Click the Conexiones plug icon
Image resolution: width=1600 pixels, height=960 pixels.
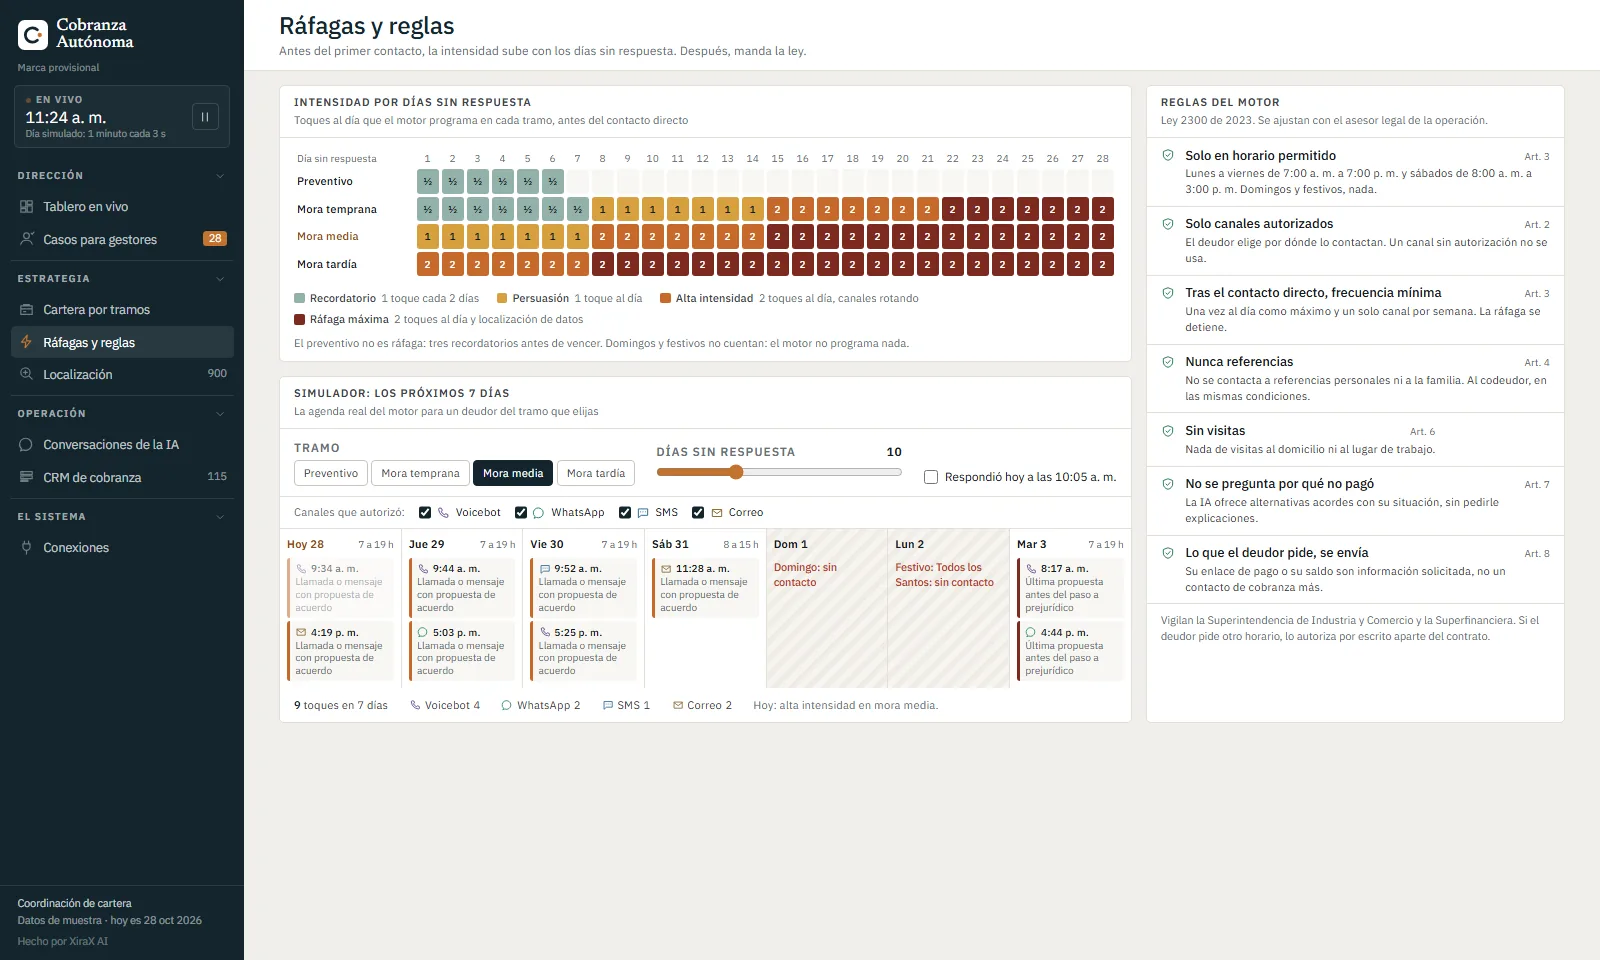(27, 548)
